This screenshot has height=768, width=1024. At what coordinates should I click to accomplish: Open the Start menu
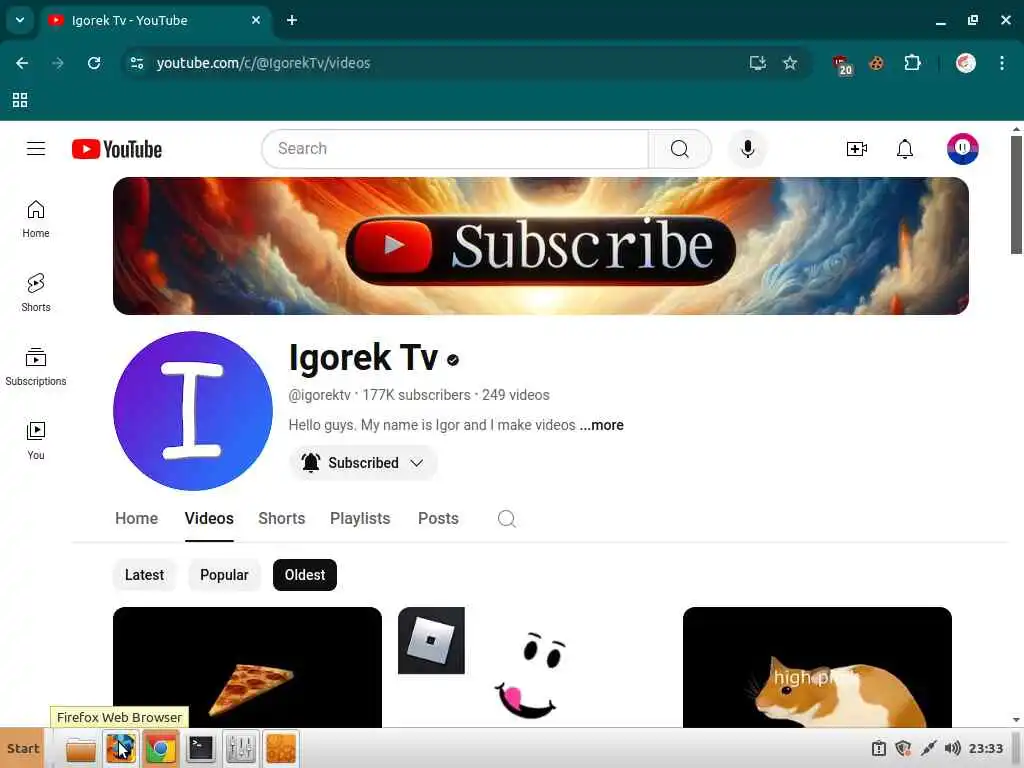22,748
